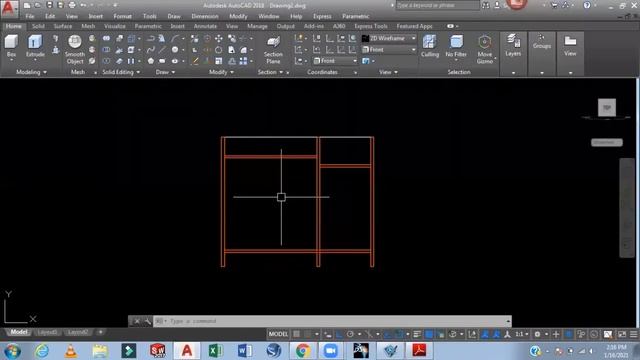Switch to the Annotate ribbon tab
This screenshot has width=640, height=360.
click(205, 26)
